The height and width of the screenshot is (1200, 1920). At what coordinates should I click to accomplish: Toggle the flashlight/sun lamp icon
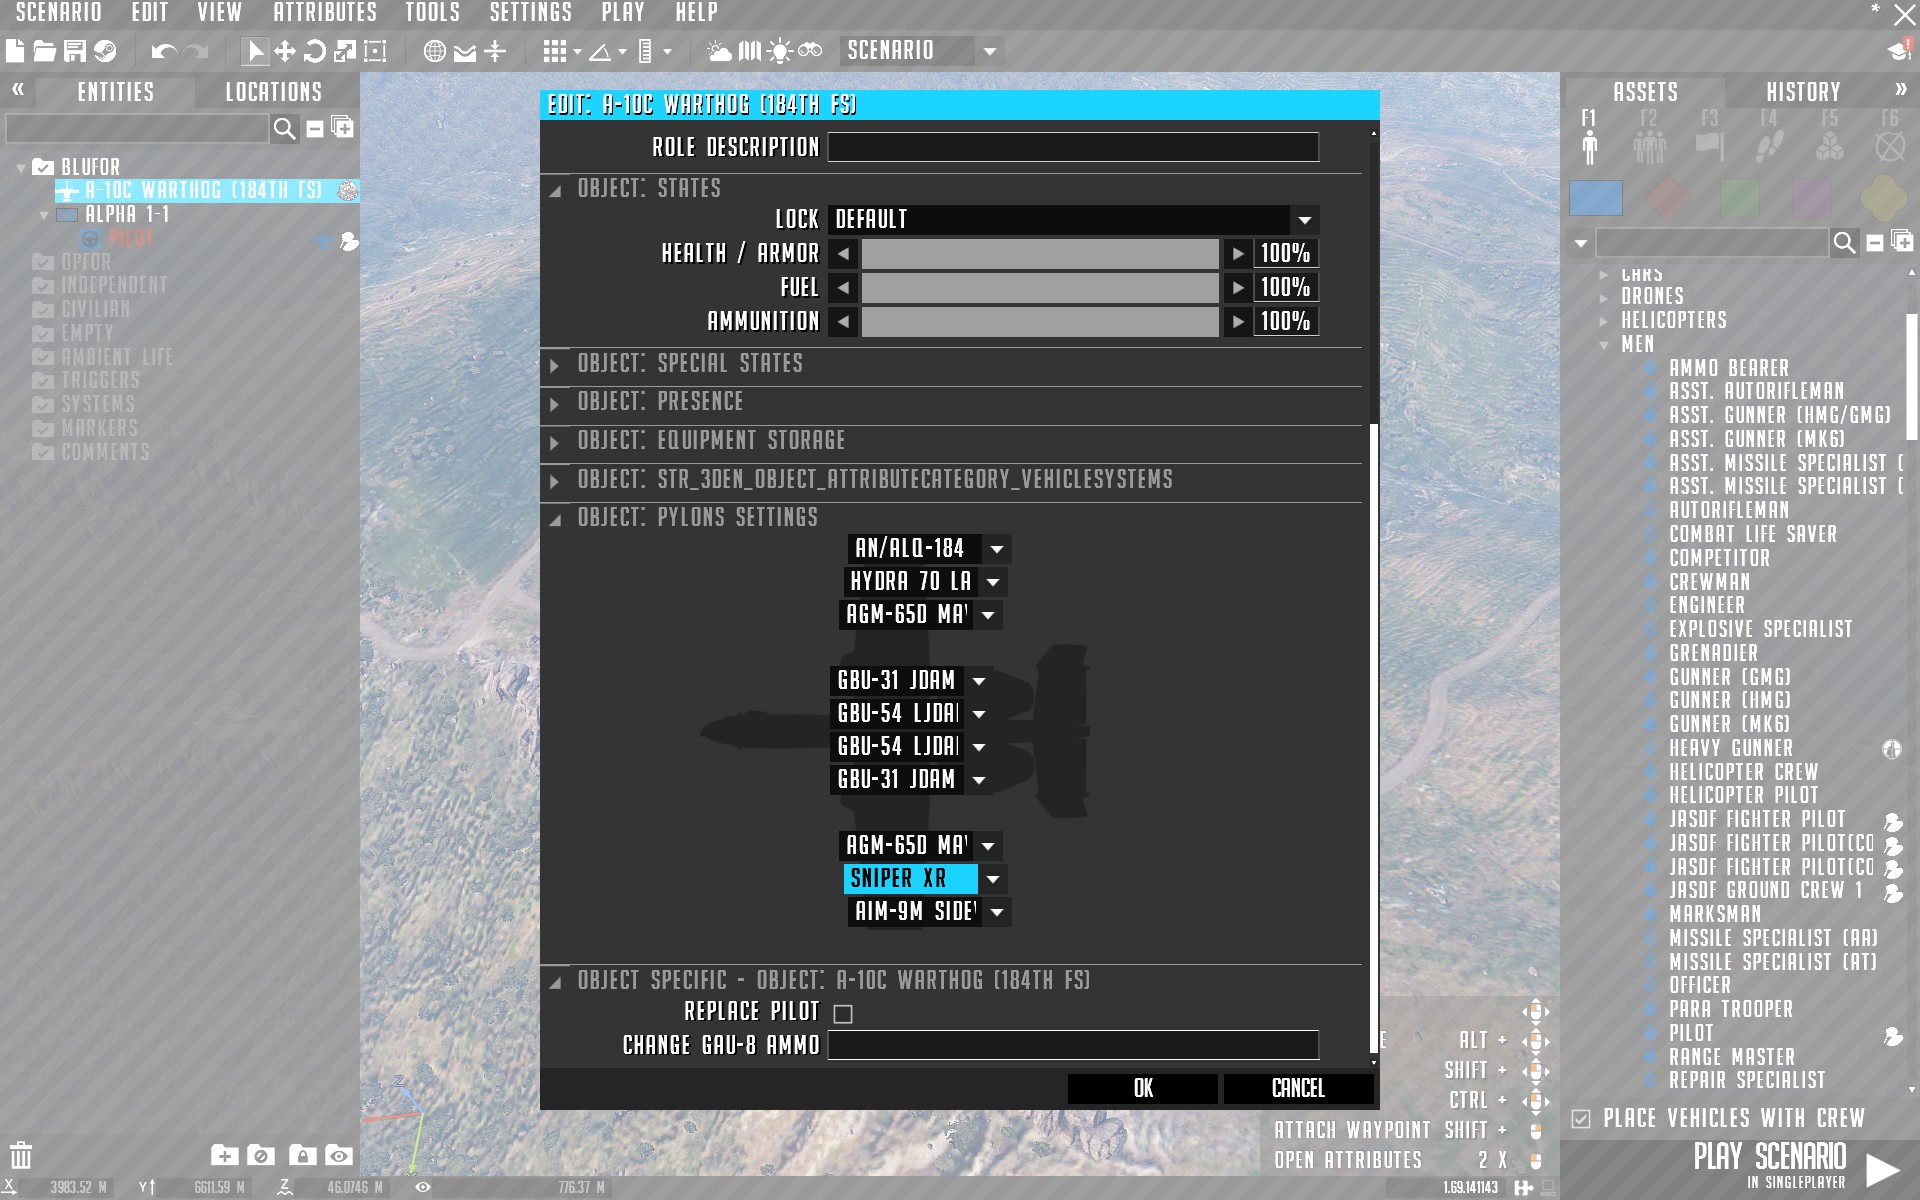click(x=779, y=51)
